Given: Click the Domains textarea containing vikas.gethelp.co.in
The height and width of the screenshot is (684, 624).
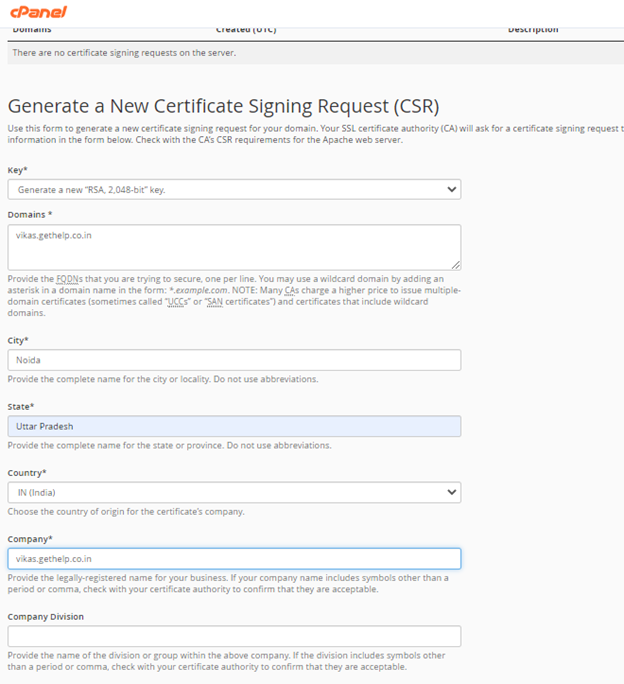Looking at the screenshot, I should (x=234, y=246).
